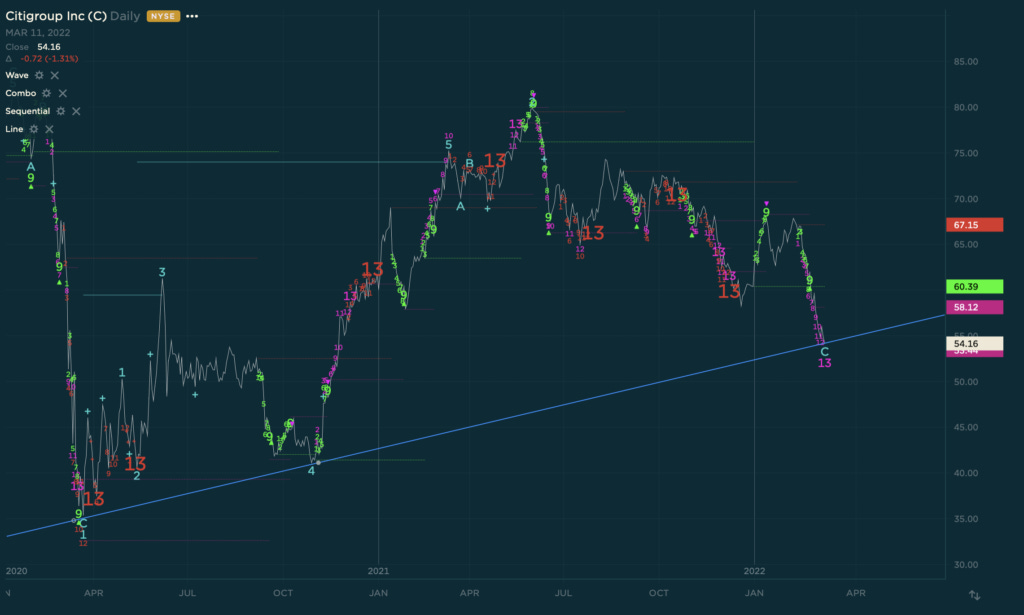This screenshot has height=615, width=1024.
Task: Click the Line study label
Action: point(14,129)
